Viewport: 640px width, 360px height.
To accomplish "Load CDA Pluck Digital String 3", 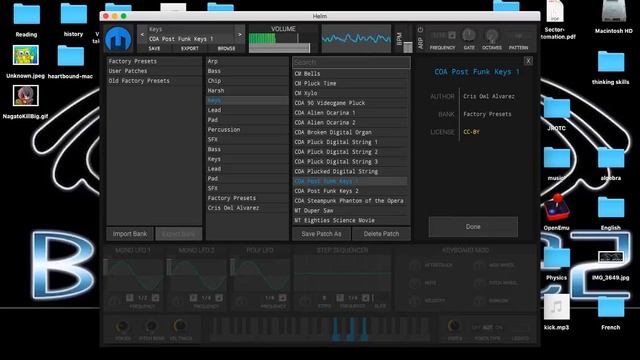I will (x=351, y=162).
